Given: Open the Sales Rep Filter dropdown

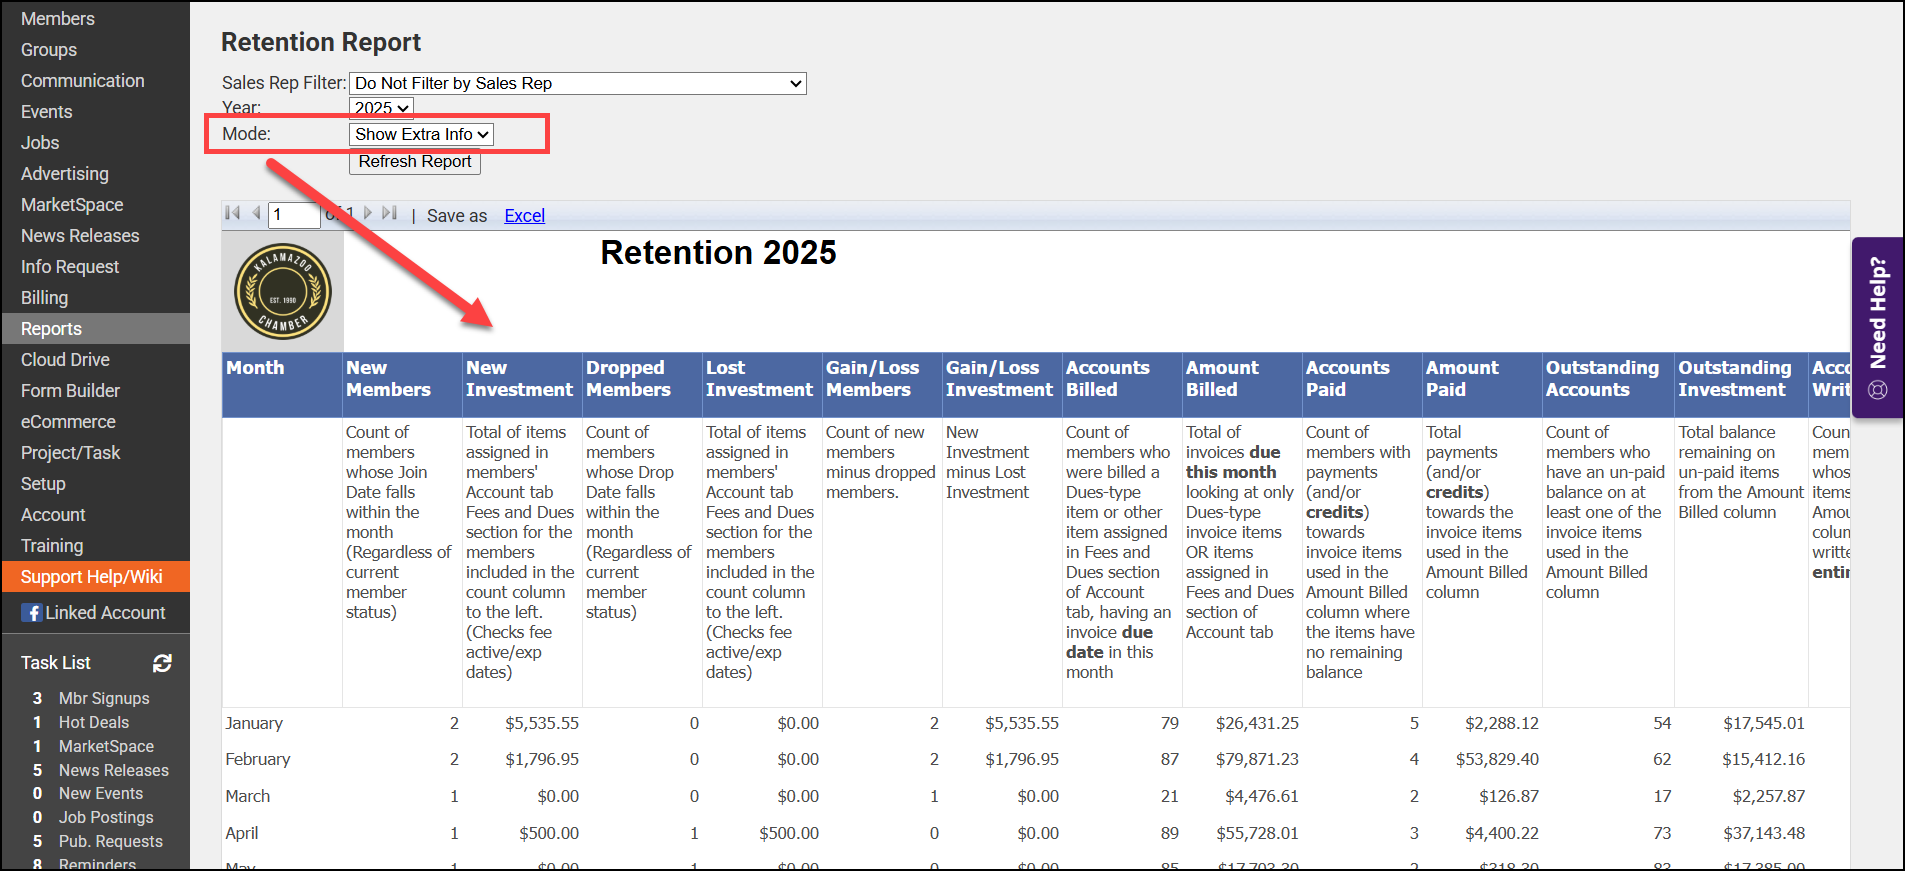Looking at the screenshot, I should click(577, 84).
